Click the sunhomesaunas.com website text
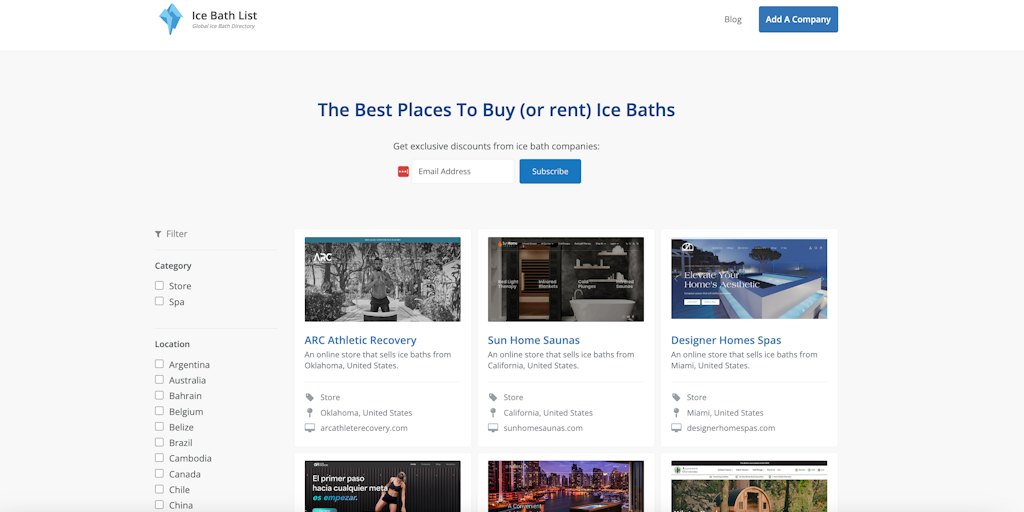 click(x=543, y=428)
